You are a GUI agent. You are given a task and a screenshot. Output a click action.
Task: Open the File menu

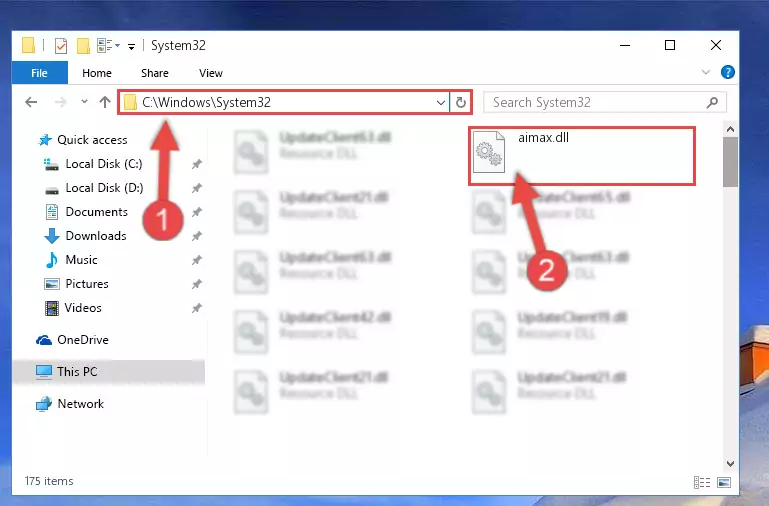coord(39,73)
